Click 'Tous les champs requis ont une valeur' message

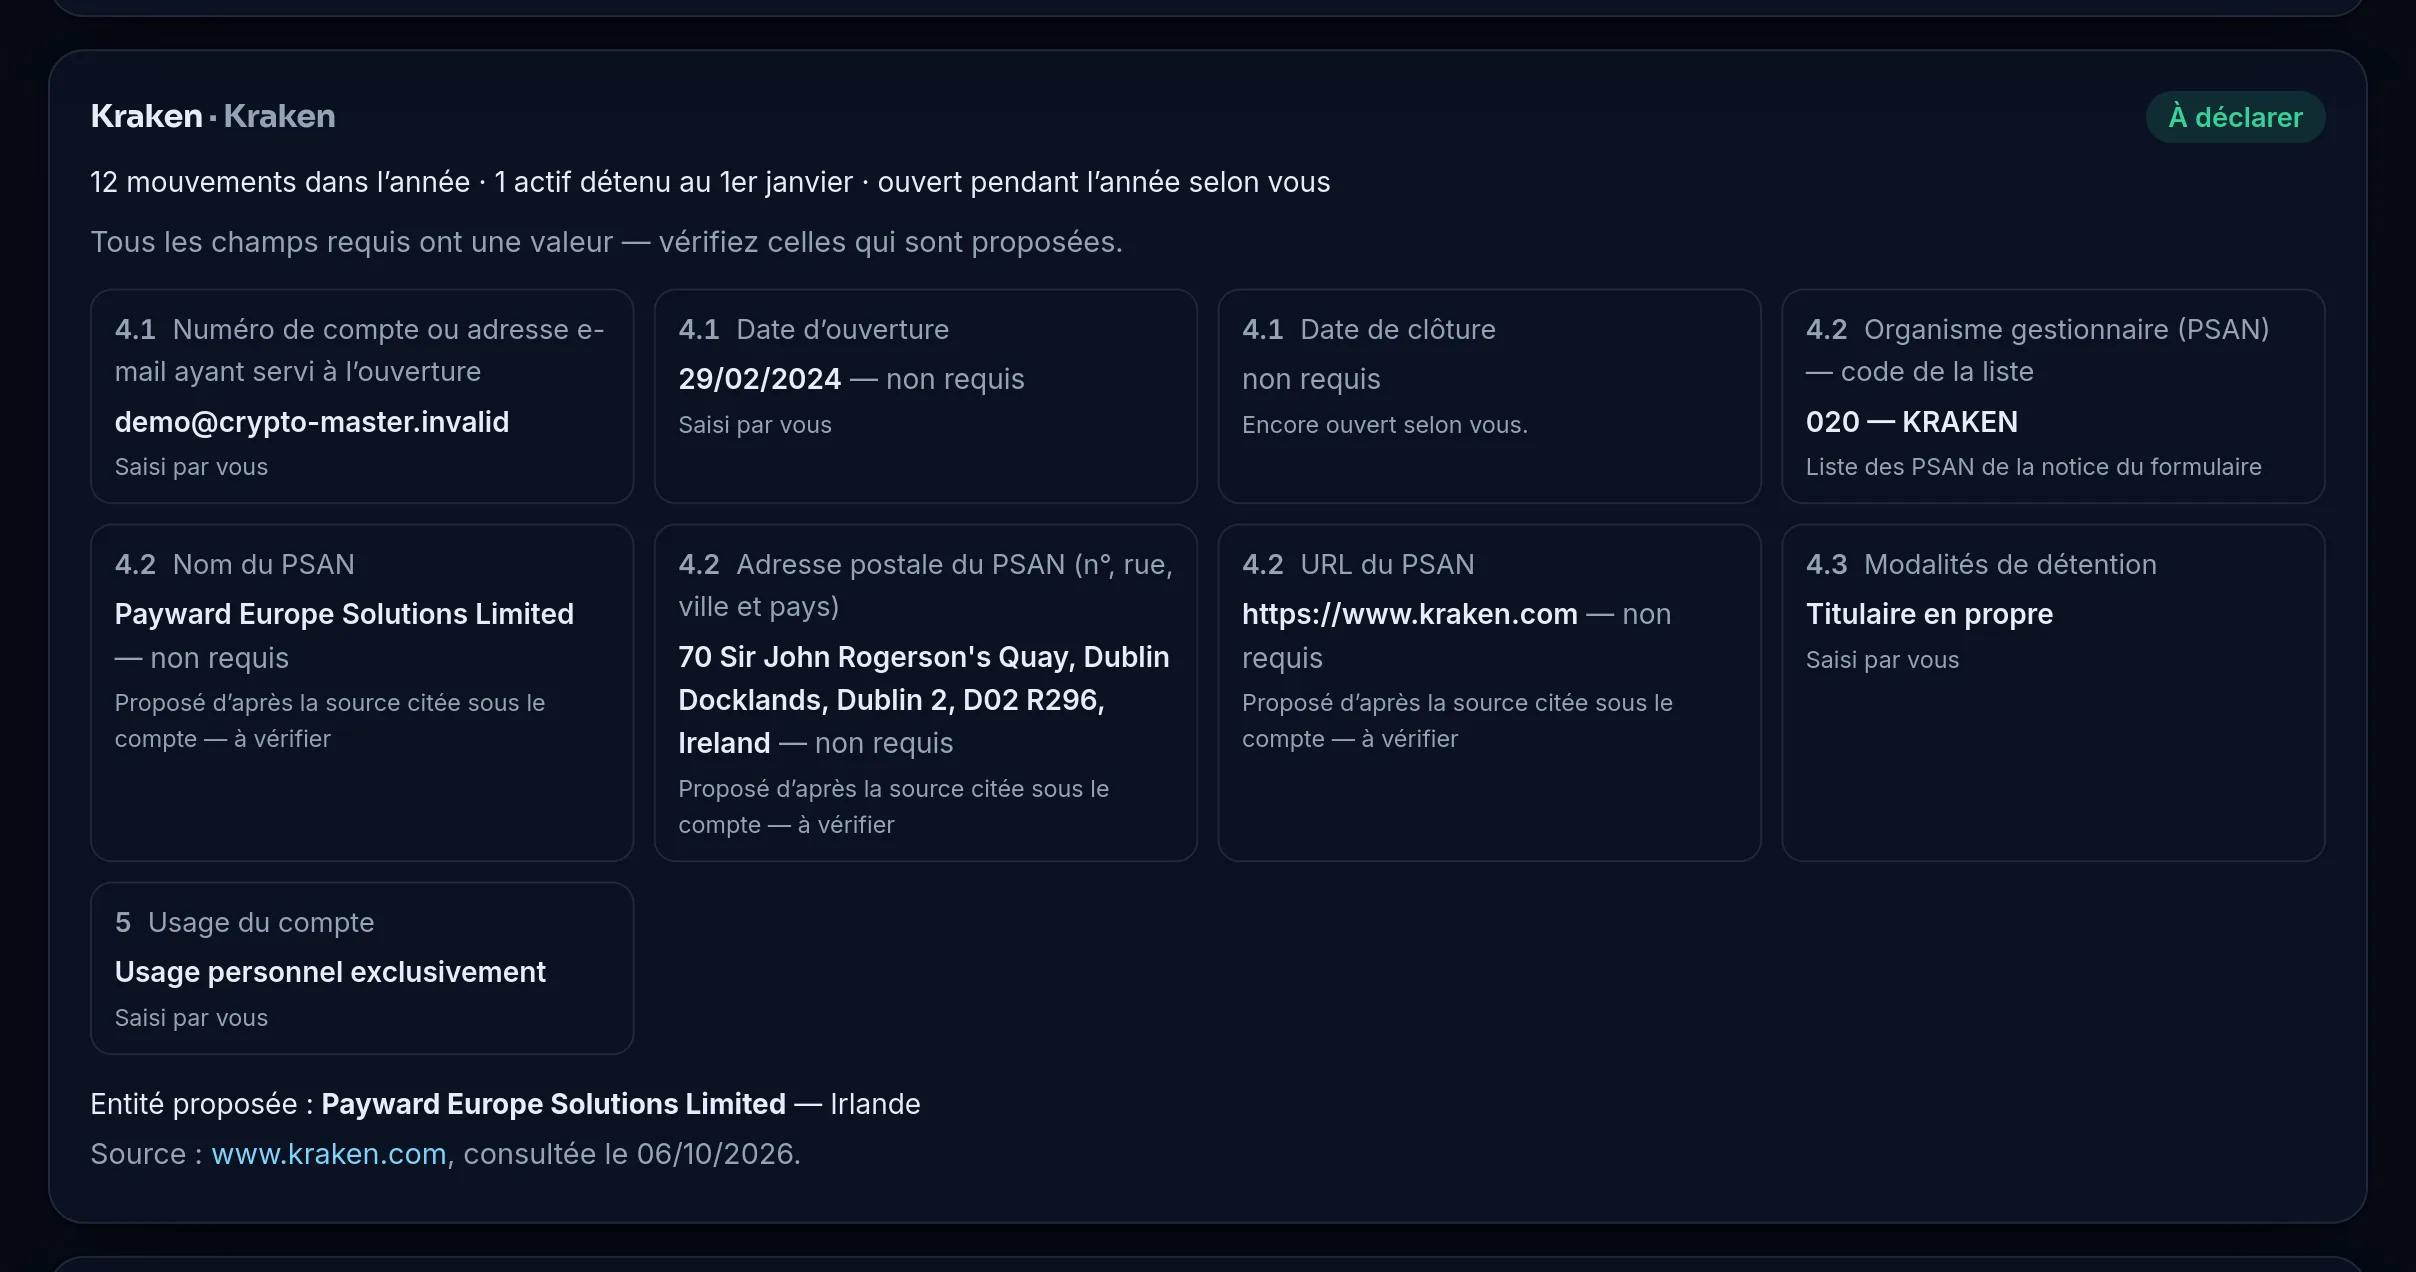point(606,242)
